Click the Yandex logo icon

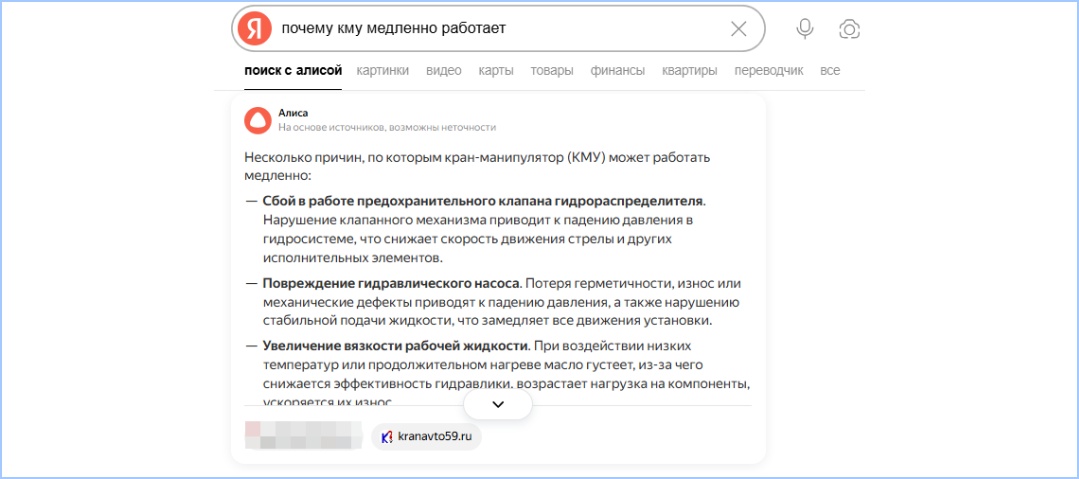pyautogui.click(x=255, y=28)
